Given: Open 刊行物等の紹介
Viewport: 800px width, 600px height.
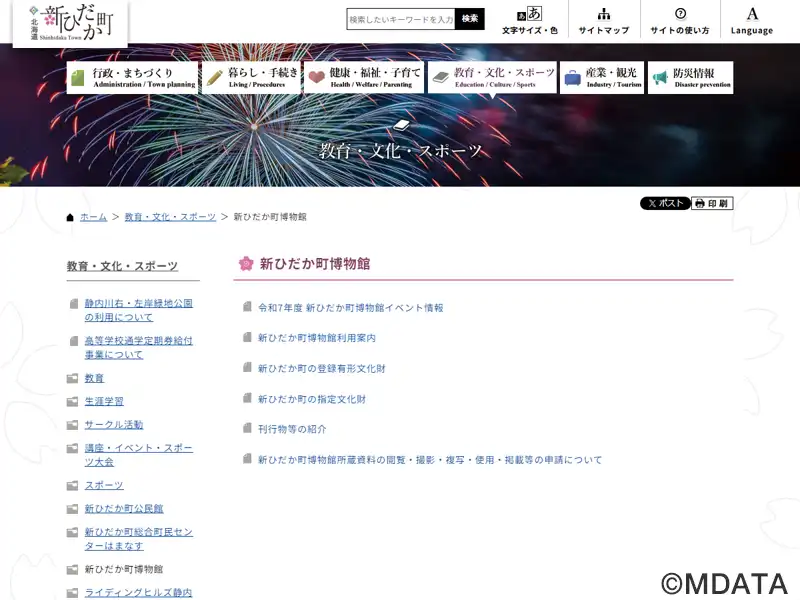Looking at the screenshot, I should (292, 429).
